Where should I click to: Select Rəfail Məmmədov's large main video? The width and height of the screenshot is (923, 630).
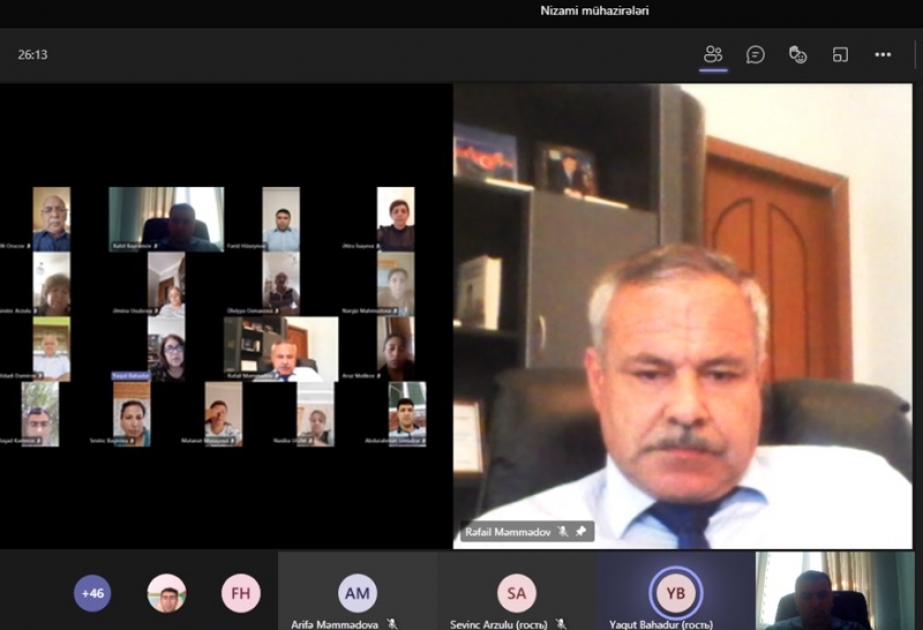click(x=683, y=316)
